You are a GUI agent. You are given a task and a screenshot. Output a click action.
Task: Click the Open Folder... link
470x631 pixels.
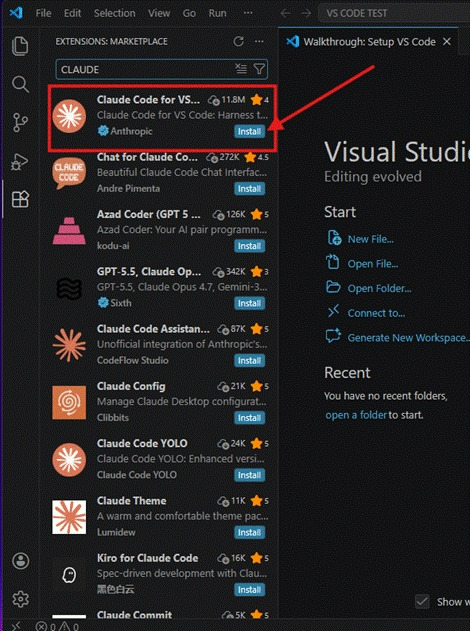coord(379,289)
